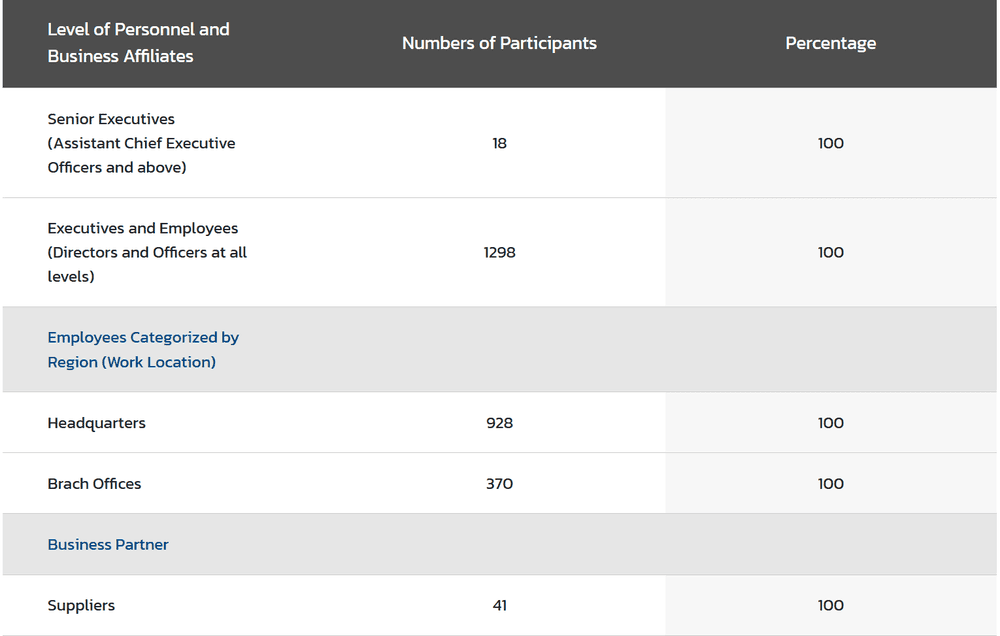Click the Brach Offices count 370
The width and height of the screenshot is (1000, 636).
pyautogui.click(x=499, y=484)
